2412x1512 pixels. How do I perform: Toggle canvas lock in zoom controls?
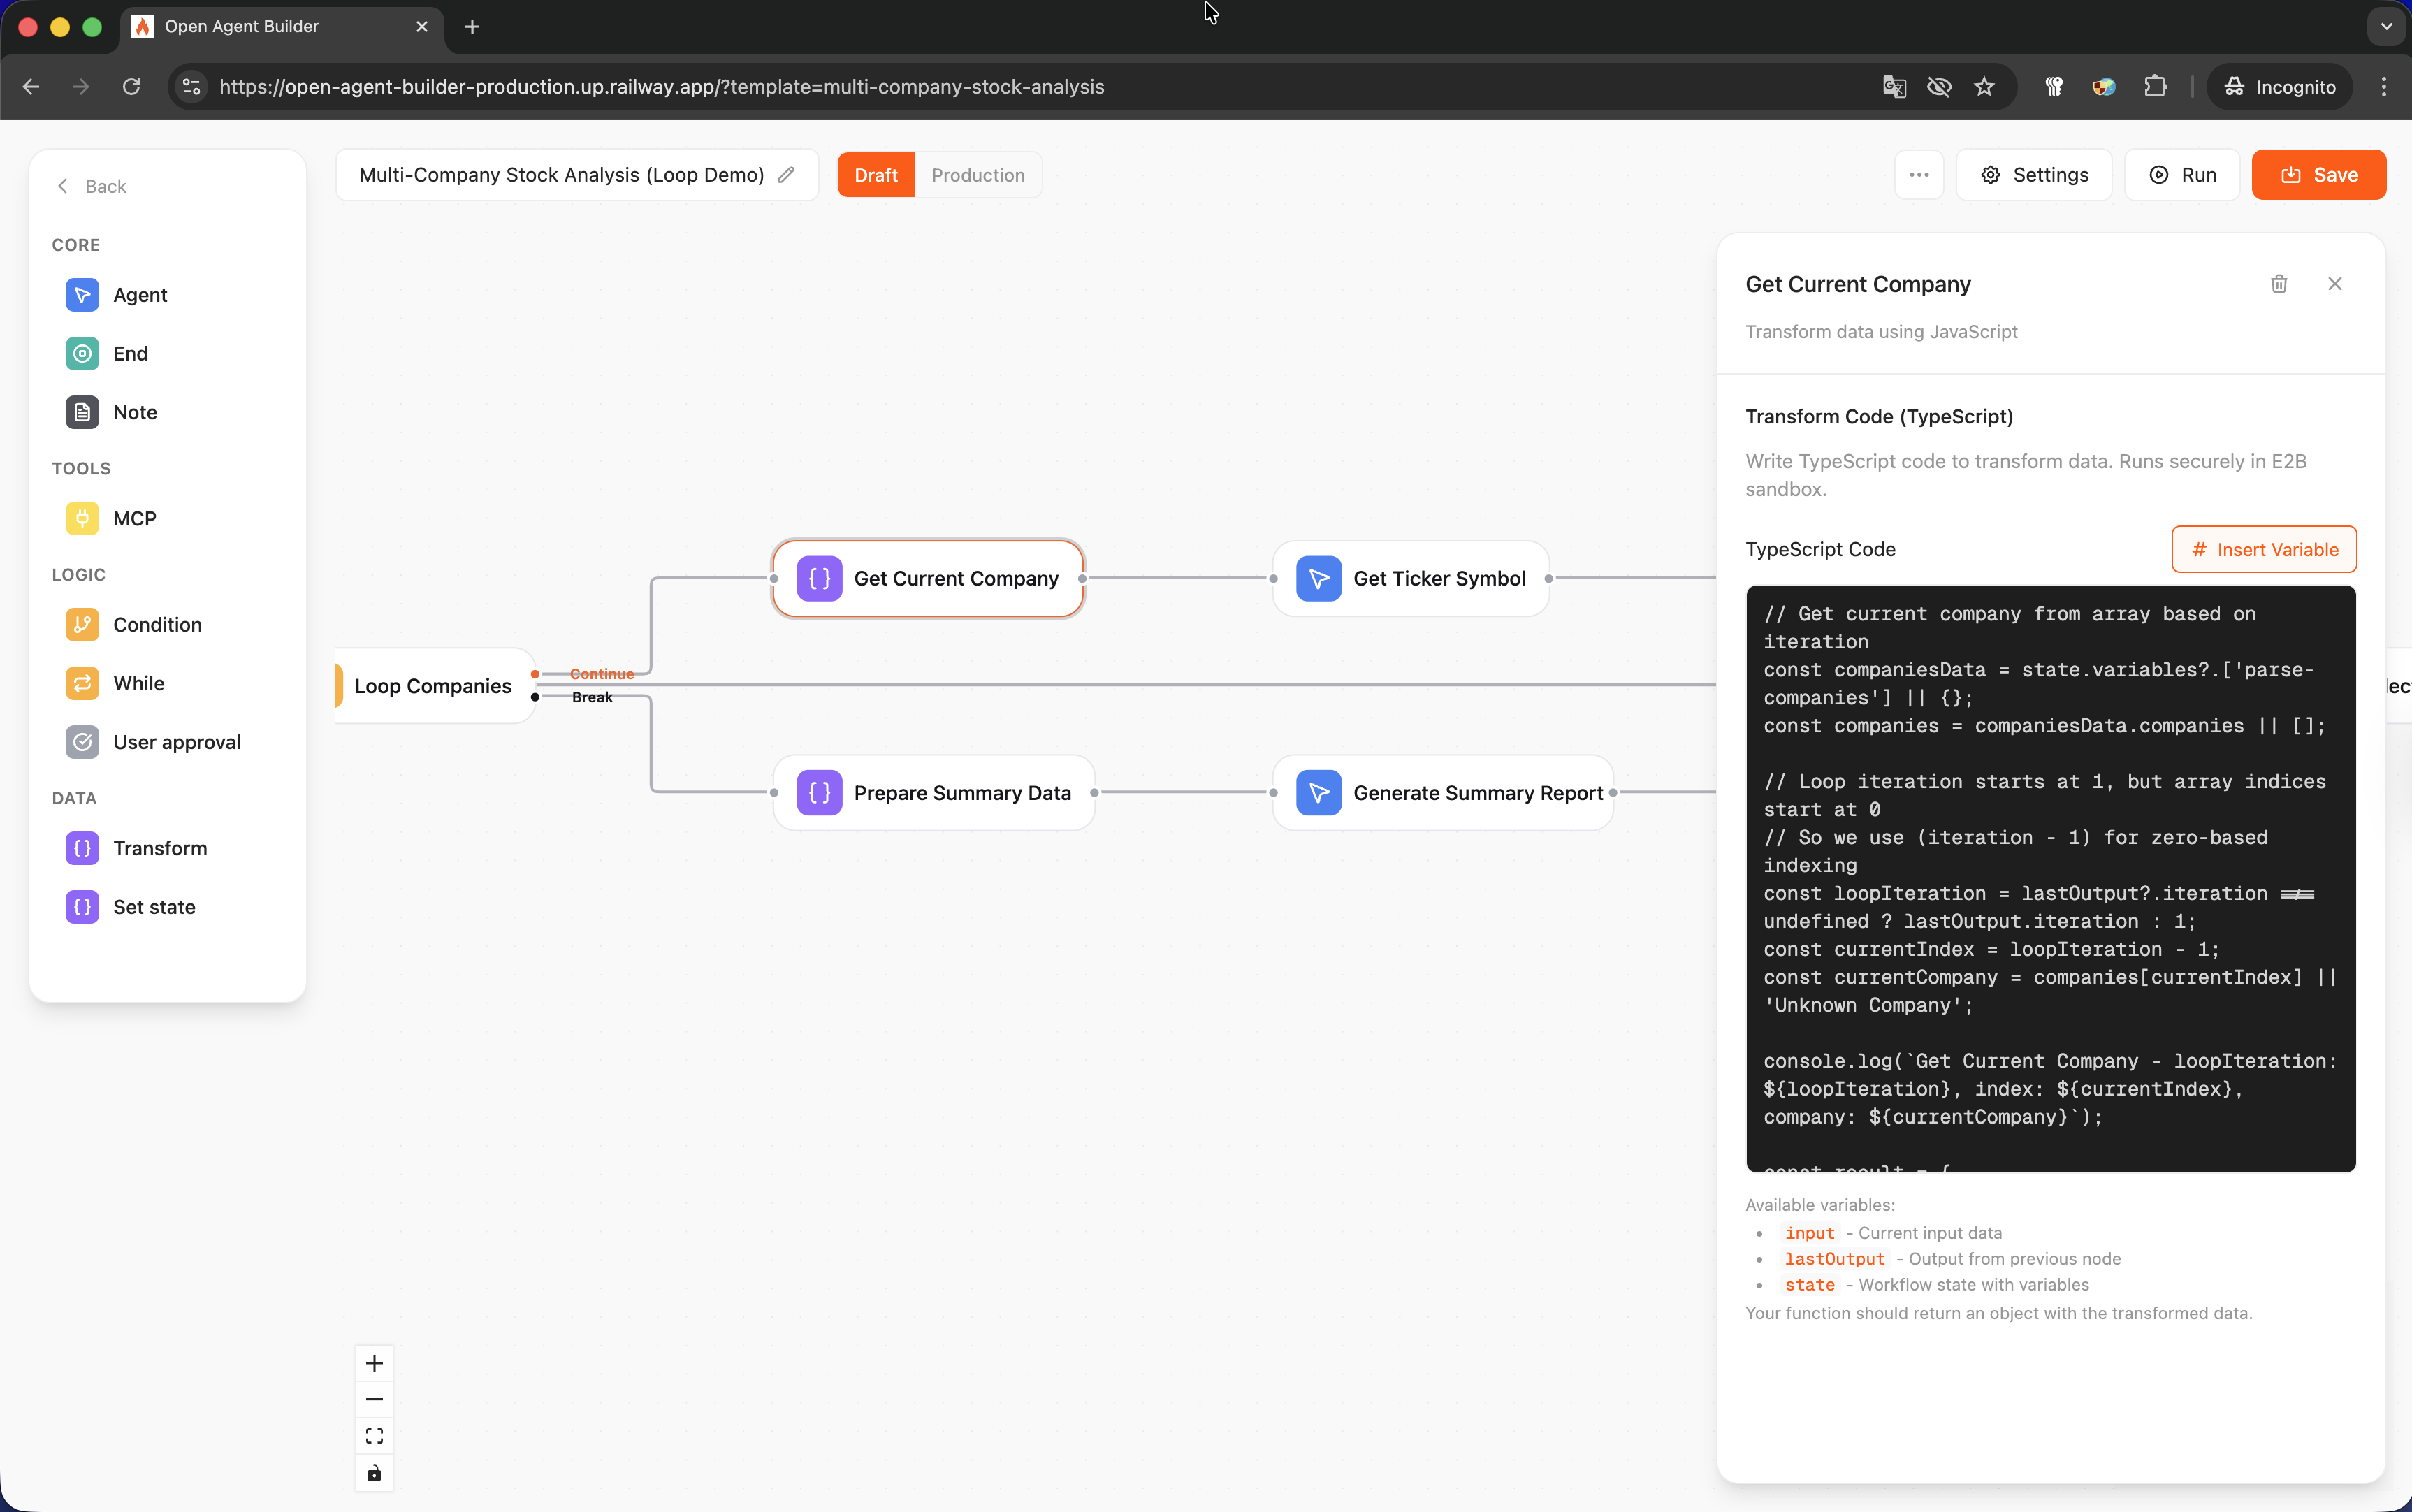click(374, 1473)
